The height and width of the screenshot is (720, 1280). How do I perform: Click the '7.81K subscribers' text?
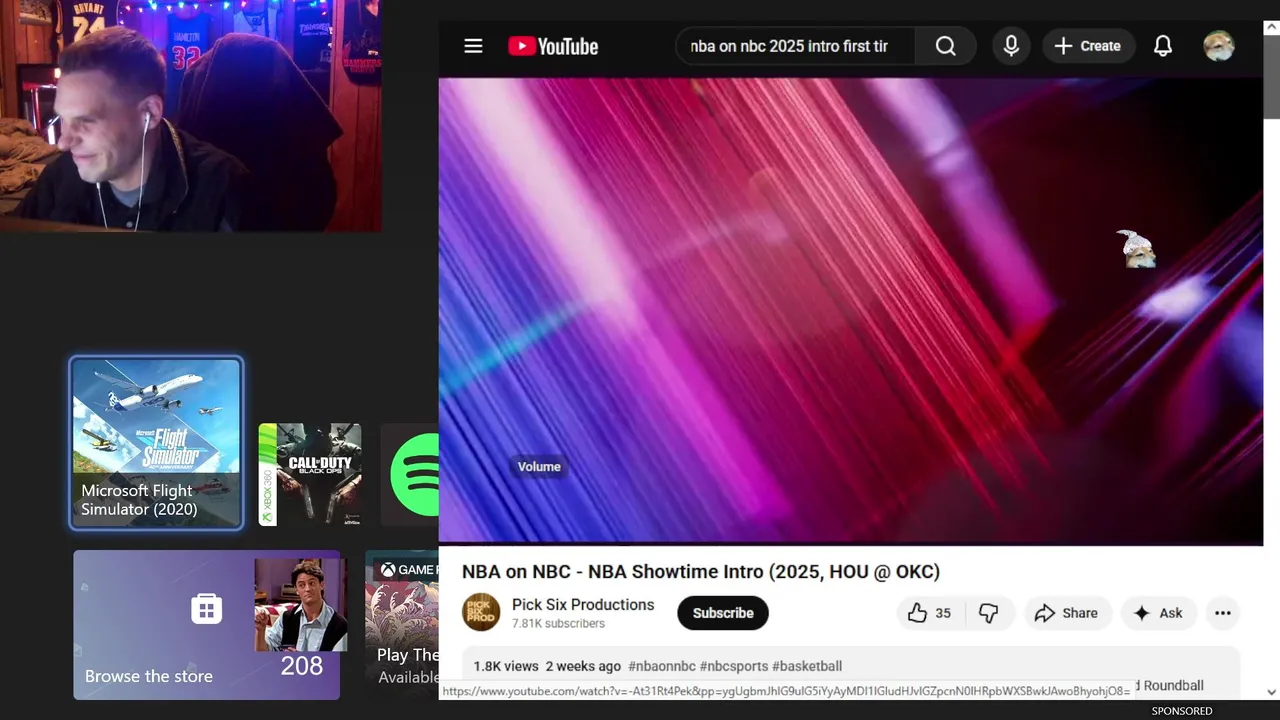[558, 623]
